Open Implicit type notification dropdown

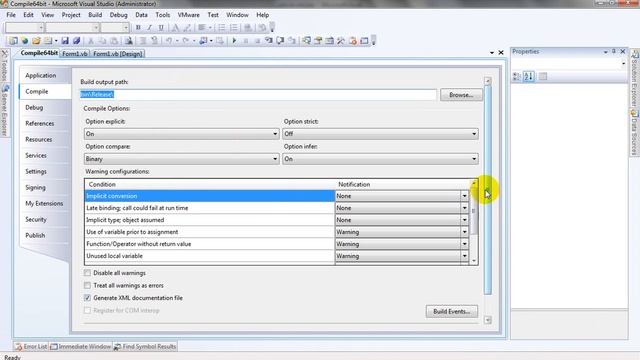coord(464,220)
